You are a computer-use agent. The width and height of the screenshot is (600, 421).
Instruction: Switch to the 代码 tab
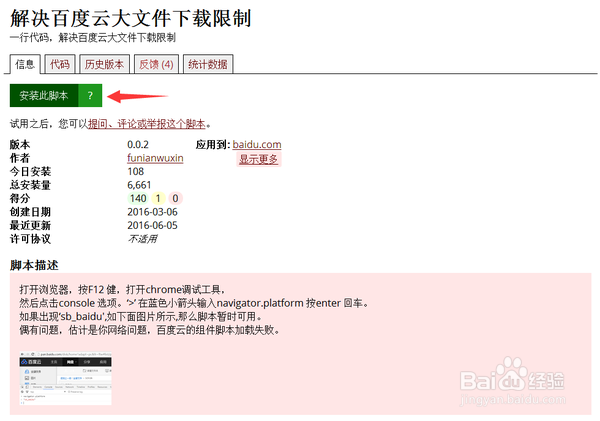[60, 64]
